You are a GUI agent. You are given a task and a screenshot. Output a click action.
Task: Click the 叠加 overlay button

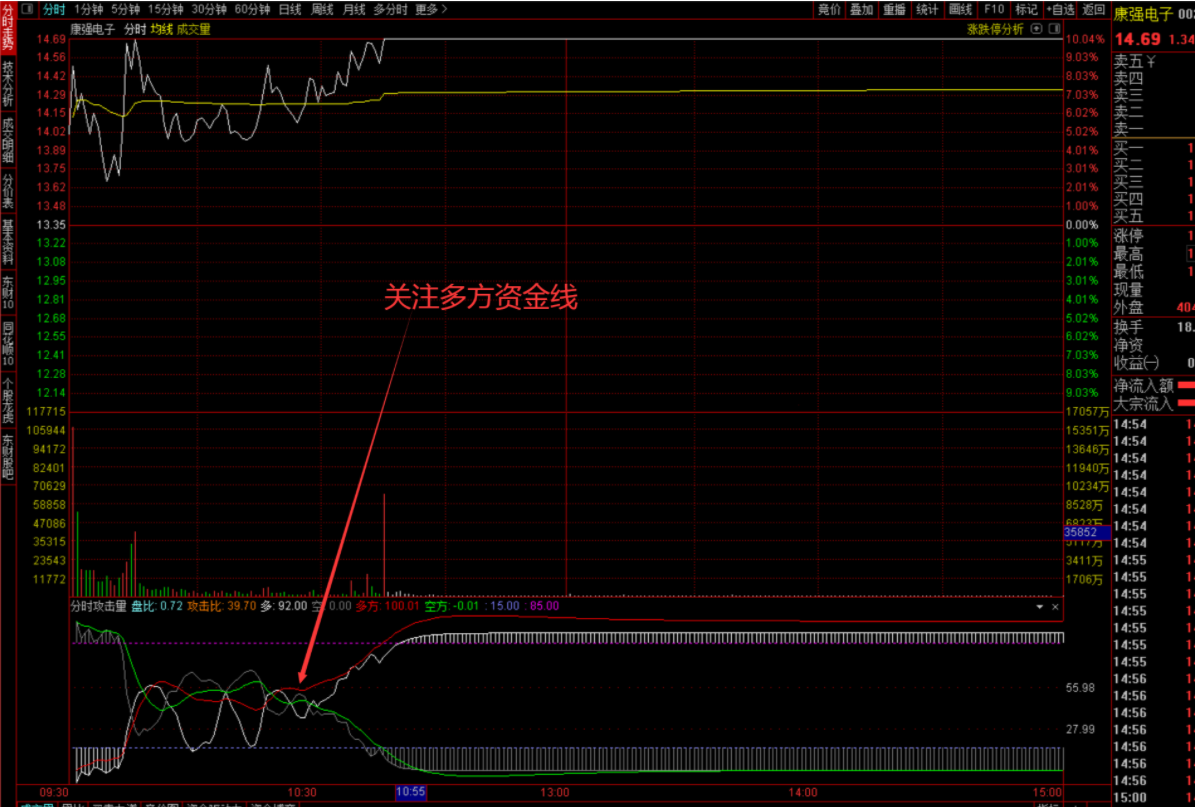(x=862, y=9)
